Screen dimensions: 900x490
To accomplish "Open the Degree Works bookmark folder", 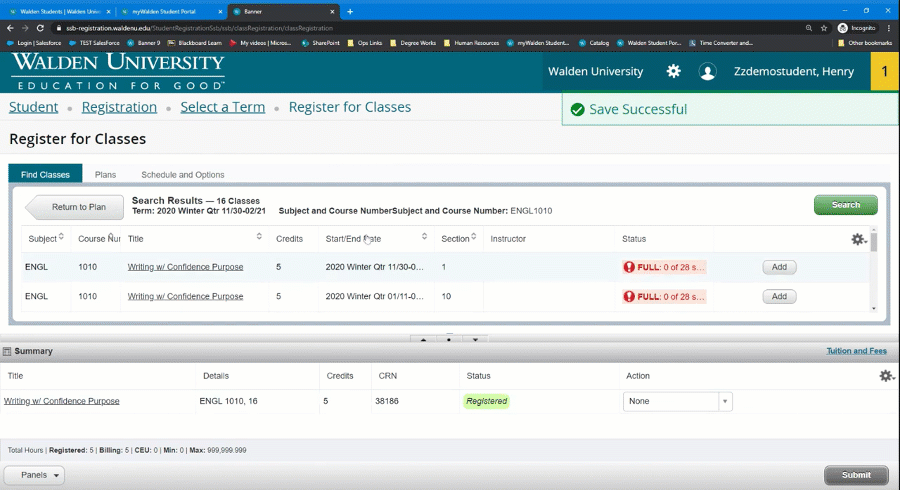I will tap(413, 42).
